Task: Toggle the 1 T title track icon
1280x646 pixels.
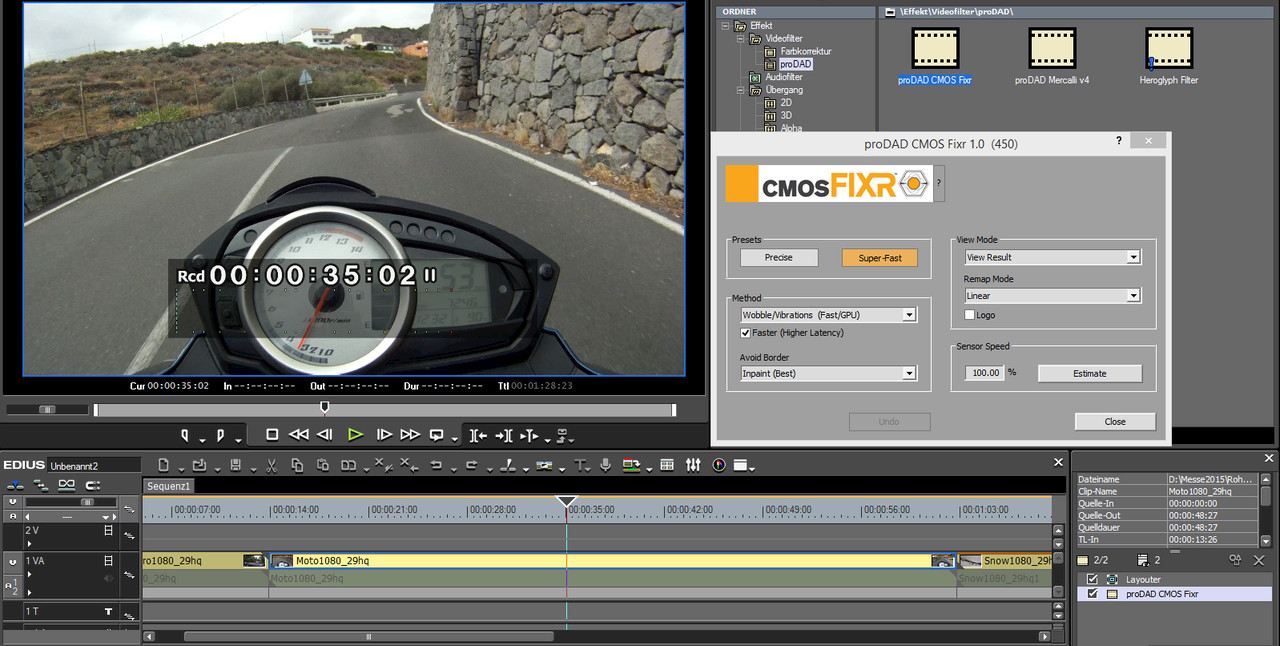Action: tap(108, 611)
